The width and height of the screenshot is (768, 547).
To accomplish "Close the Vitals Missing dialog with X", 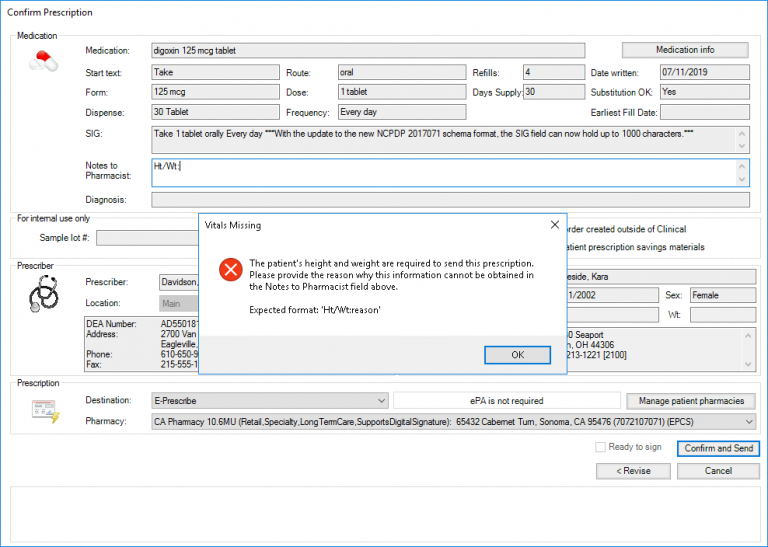I will pos(553,226).
